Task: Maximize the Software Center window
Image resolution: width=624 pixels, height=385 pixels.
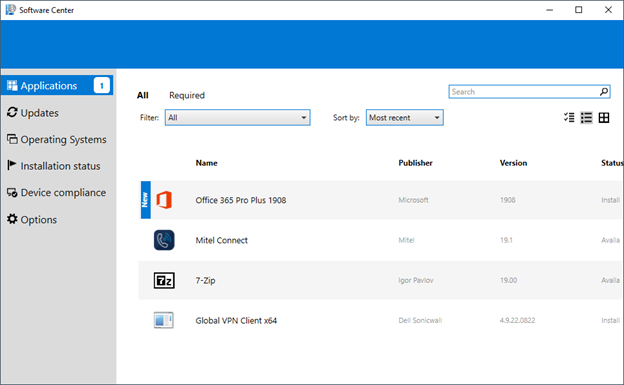Action: (x=579, y=10)
